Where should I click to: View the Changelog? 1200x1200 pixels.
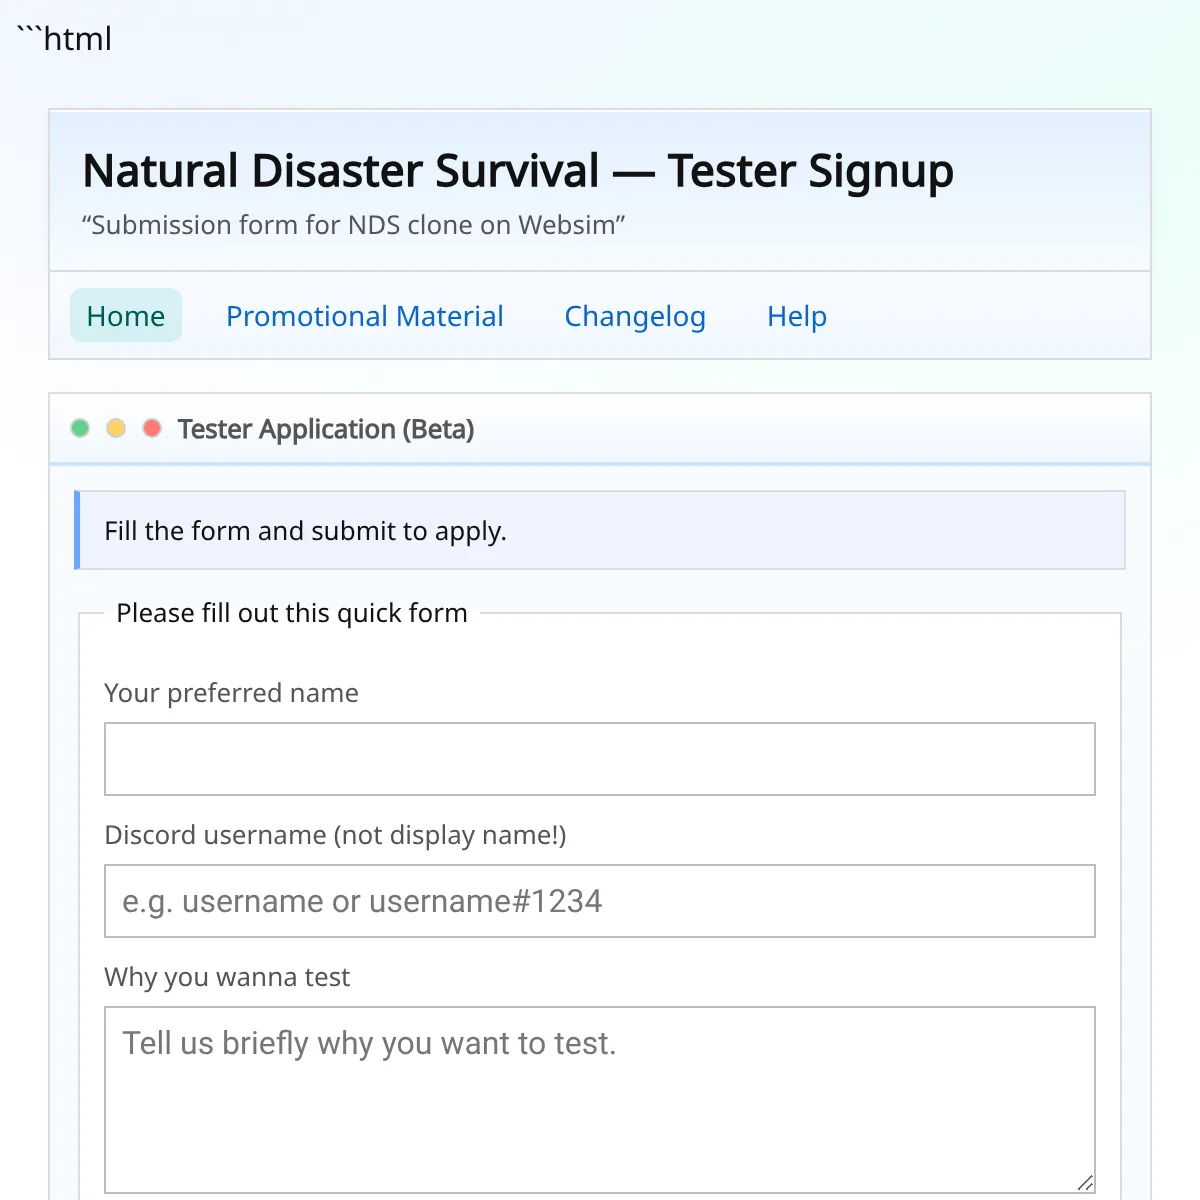coord(635,316)
